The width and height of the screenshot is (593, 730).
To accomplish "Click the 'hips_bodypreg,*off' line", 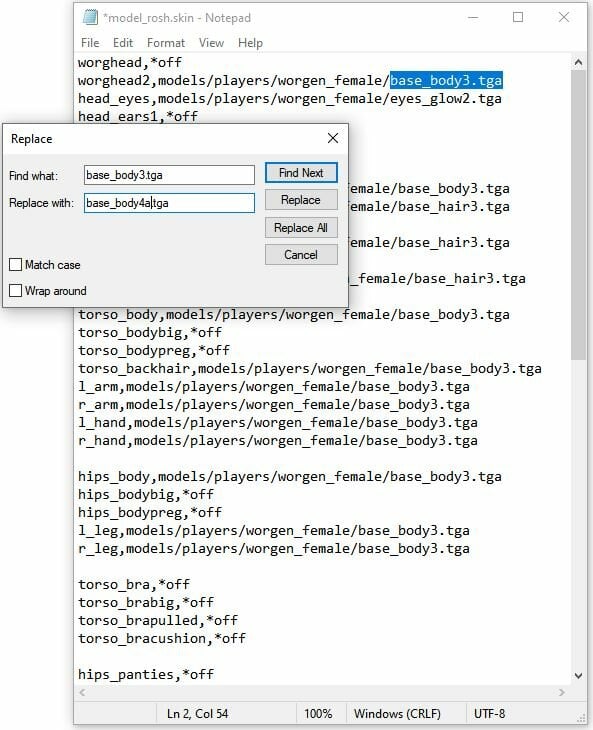I will point(150,513).
